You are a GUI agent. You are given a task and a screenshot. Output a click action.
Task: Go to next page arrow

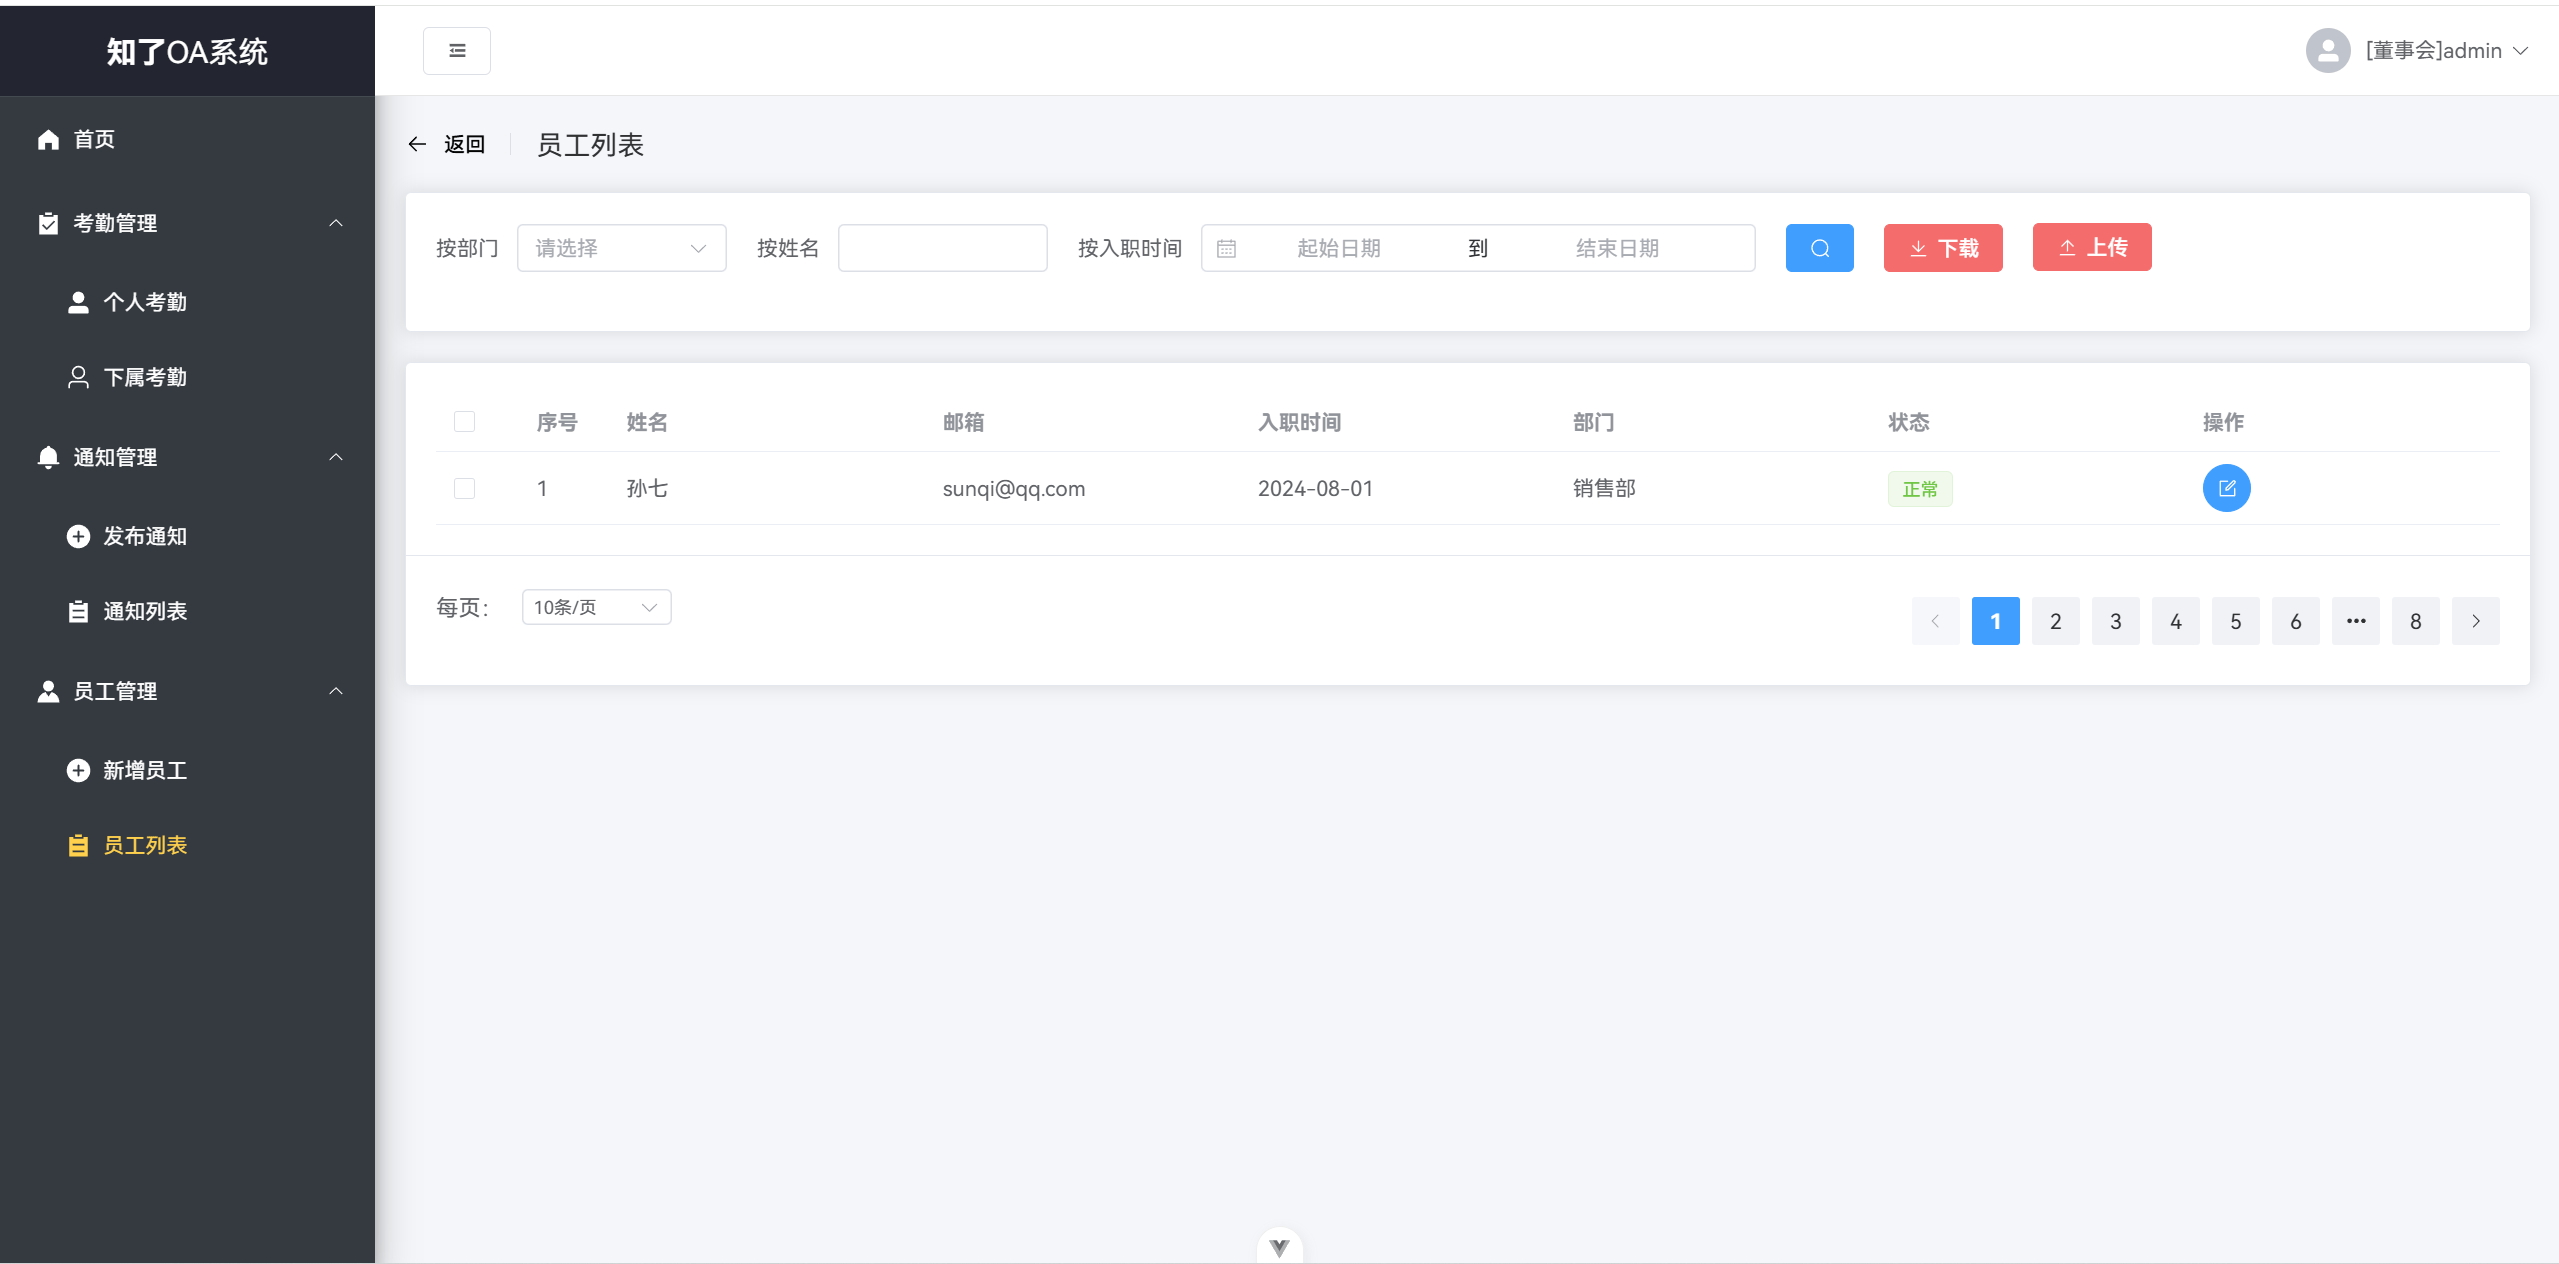pos(2475,621)
